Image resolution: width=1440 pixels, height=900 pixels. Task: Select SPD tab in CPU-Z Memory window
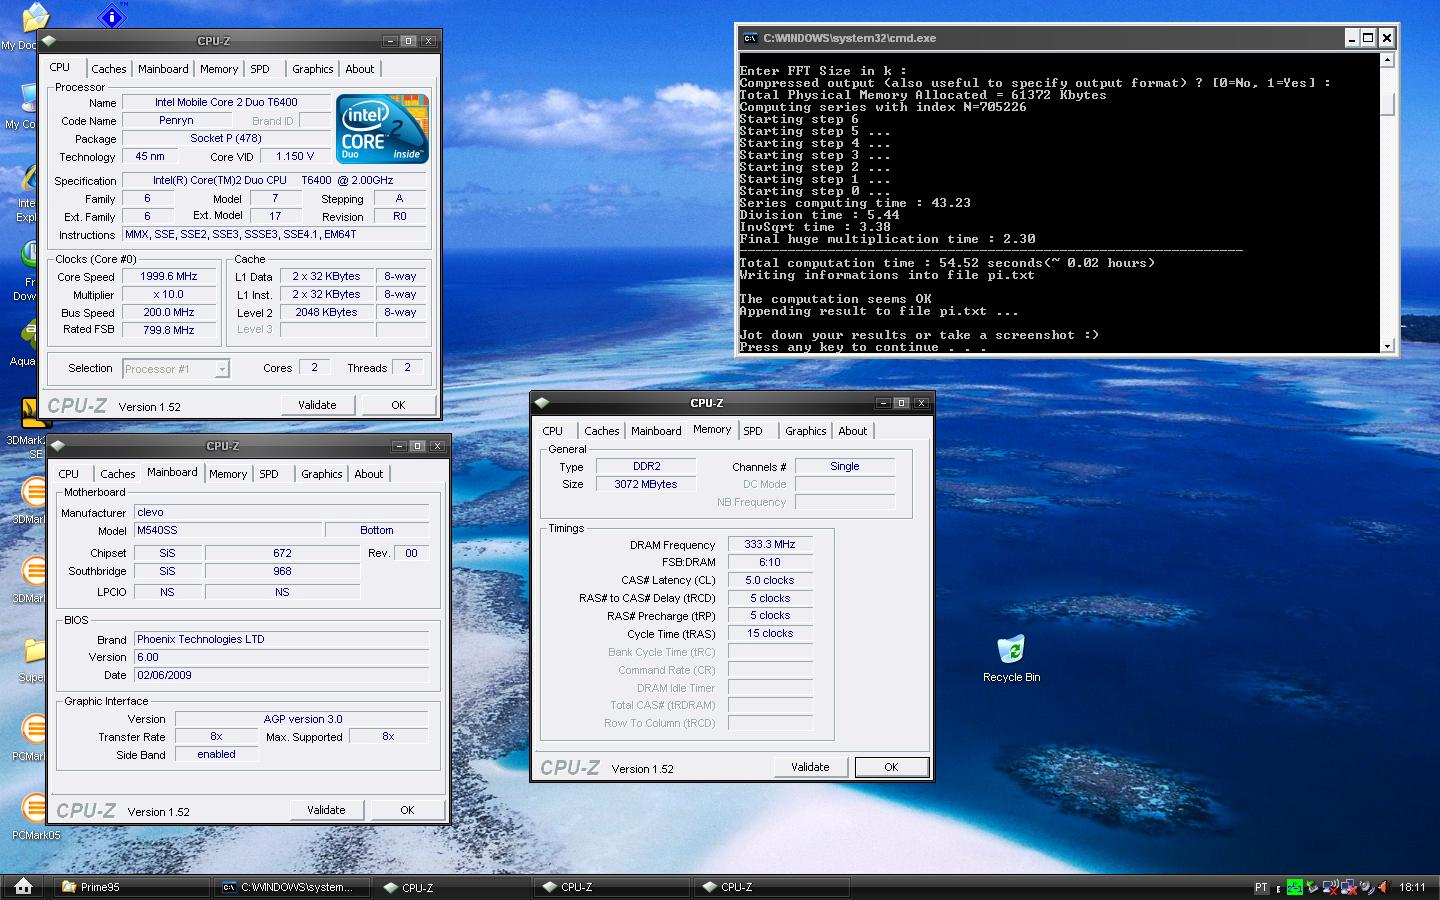tap(753, 431)
